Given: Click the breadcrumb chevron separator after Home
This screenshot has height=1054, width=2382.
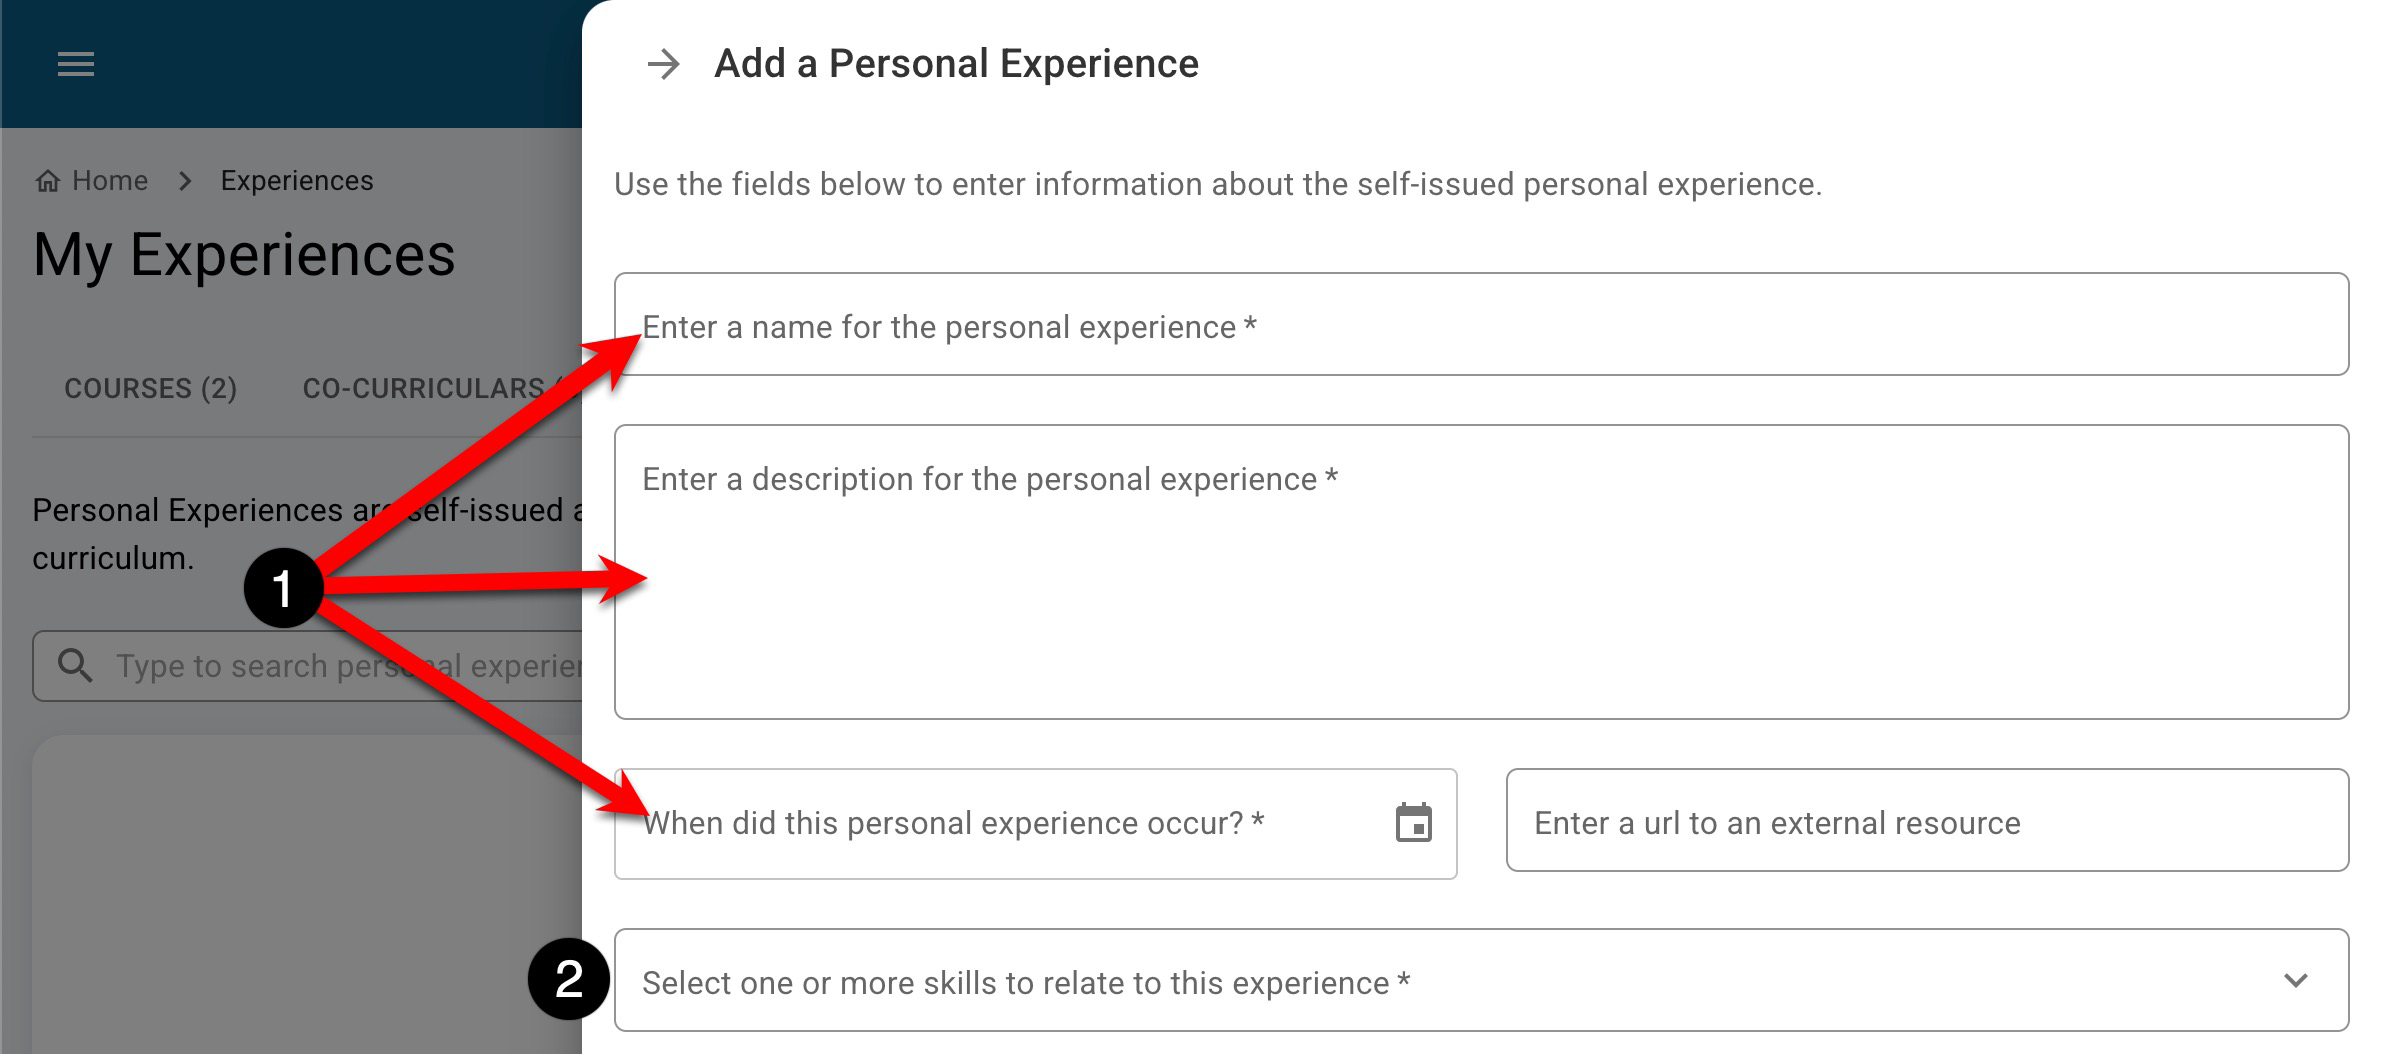Looking at the screenshot, I should point(185,181).
